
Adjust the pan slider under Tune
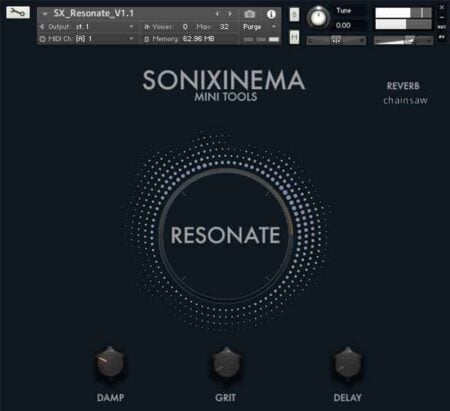336,40
